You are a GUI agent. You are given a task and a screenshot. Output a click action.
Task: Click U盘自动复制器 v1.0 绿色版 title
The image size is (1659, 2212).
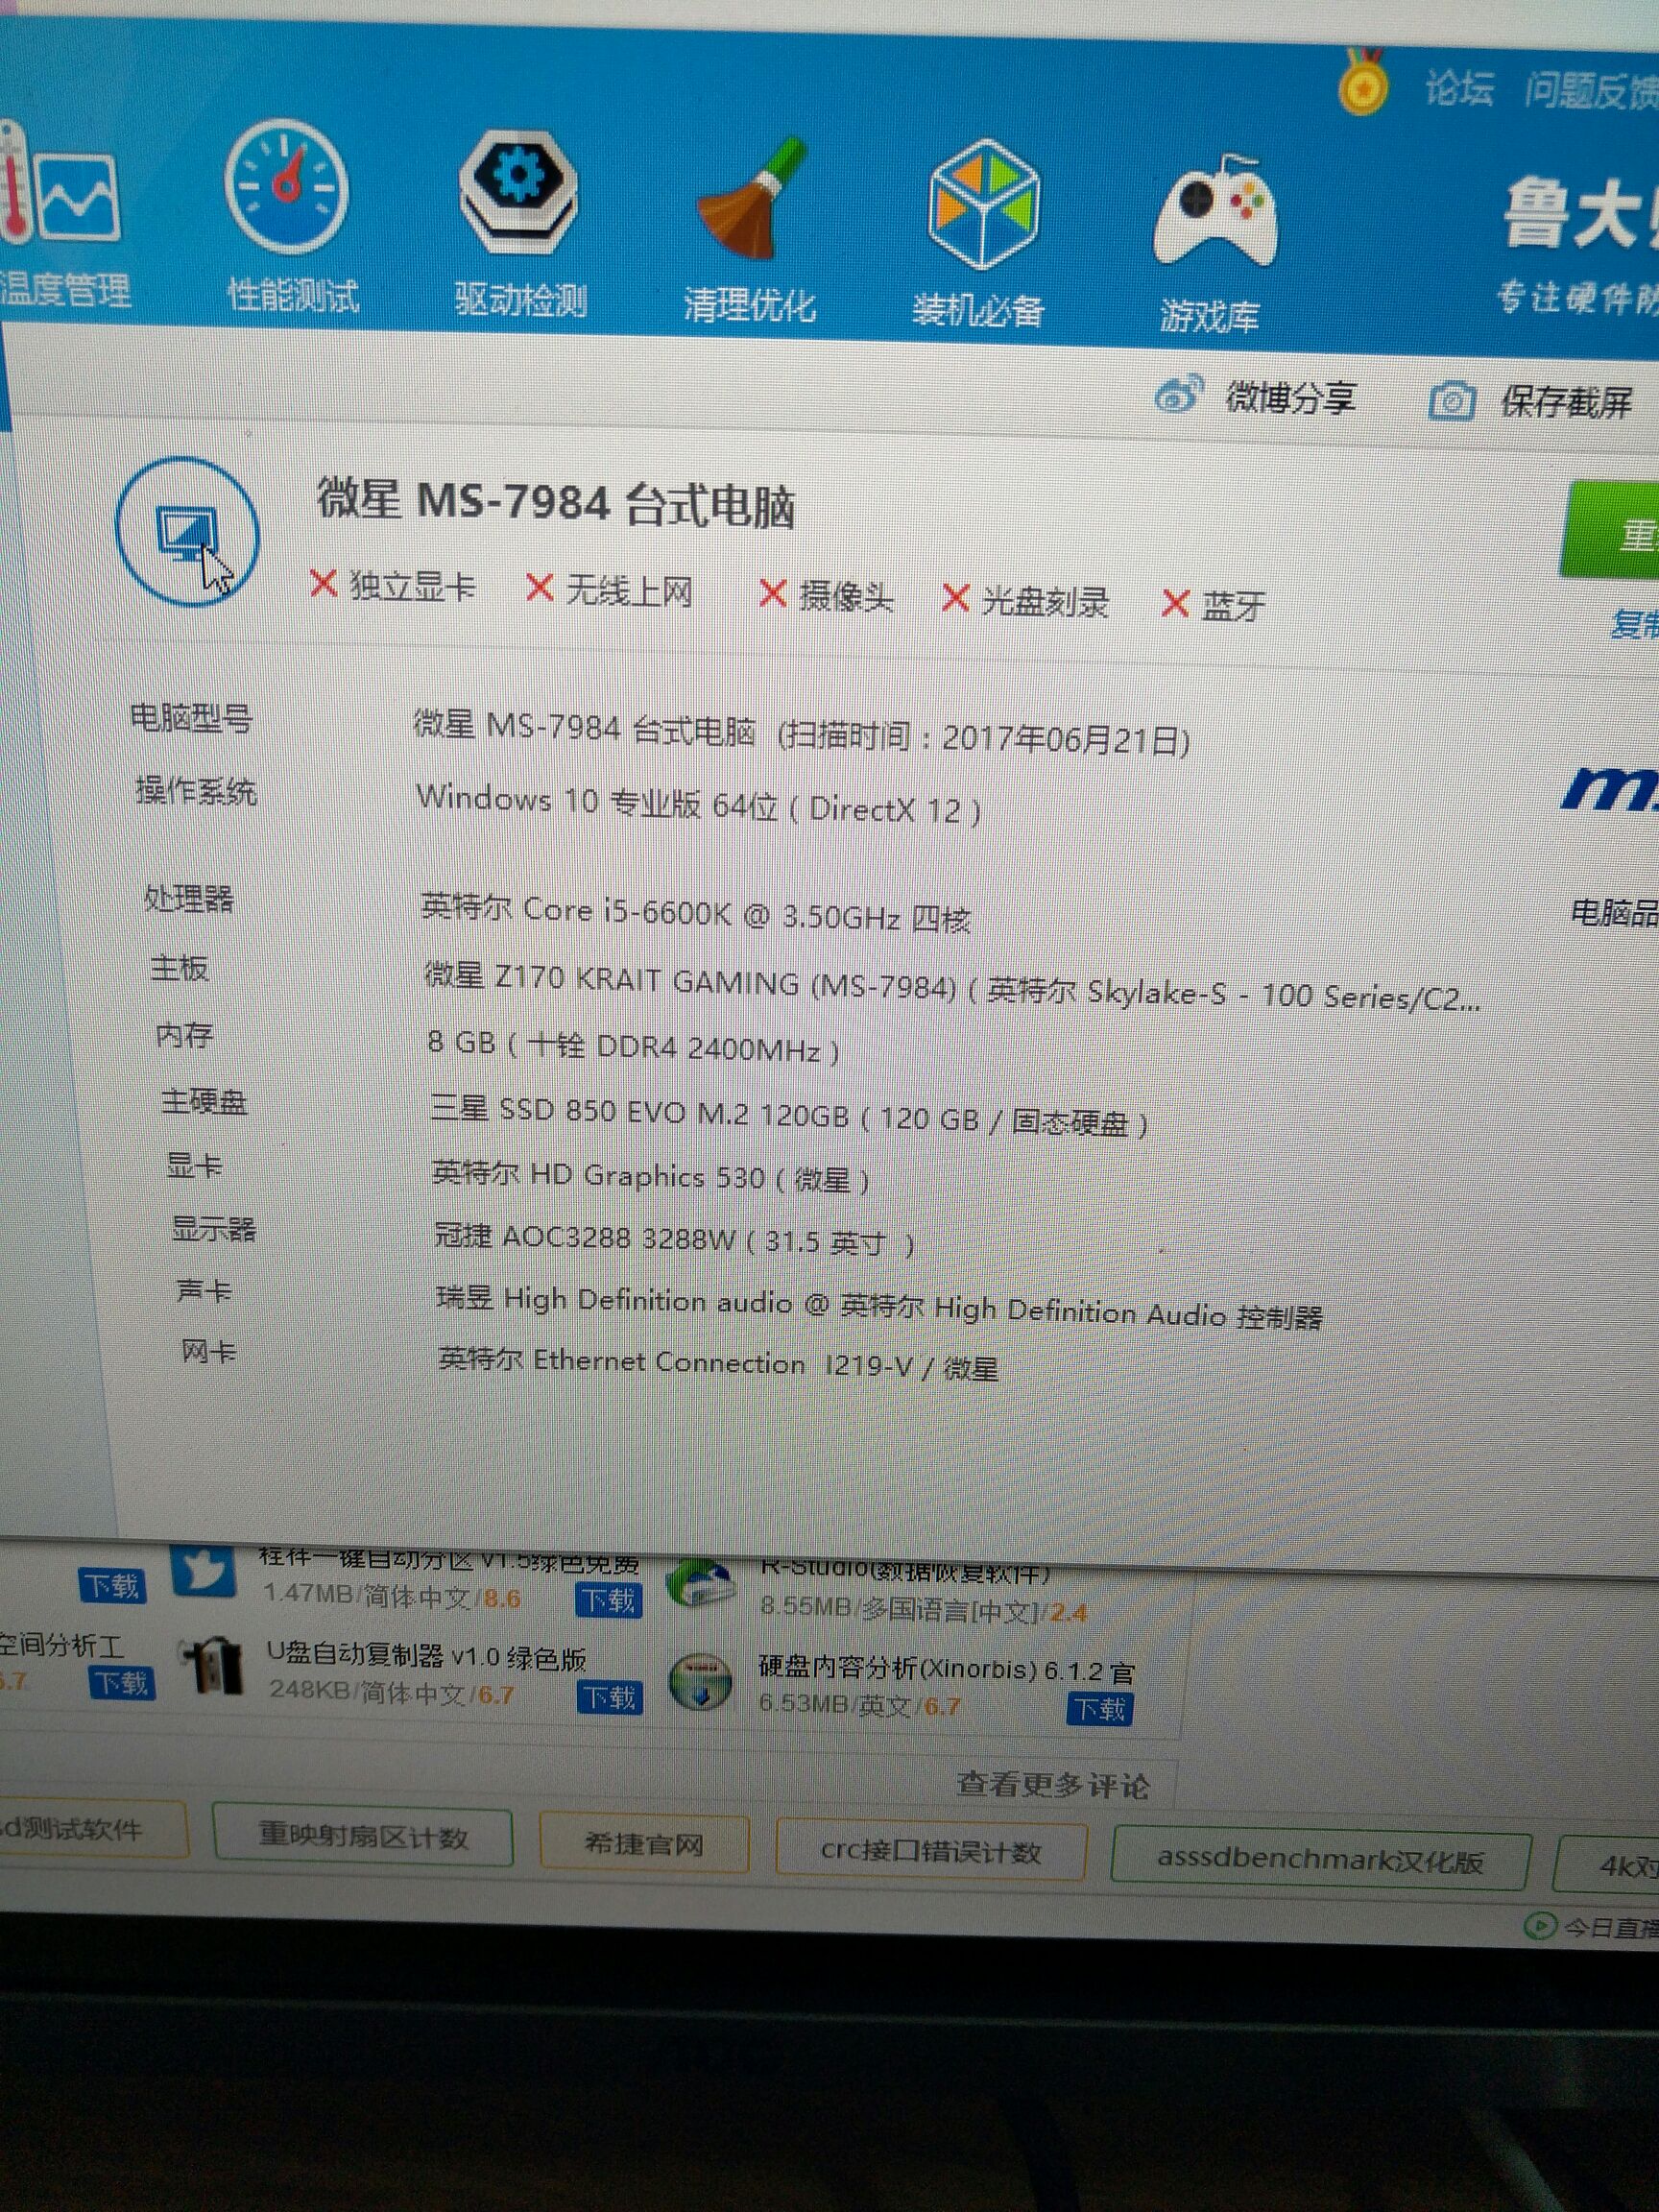427,1656
